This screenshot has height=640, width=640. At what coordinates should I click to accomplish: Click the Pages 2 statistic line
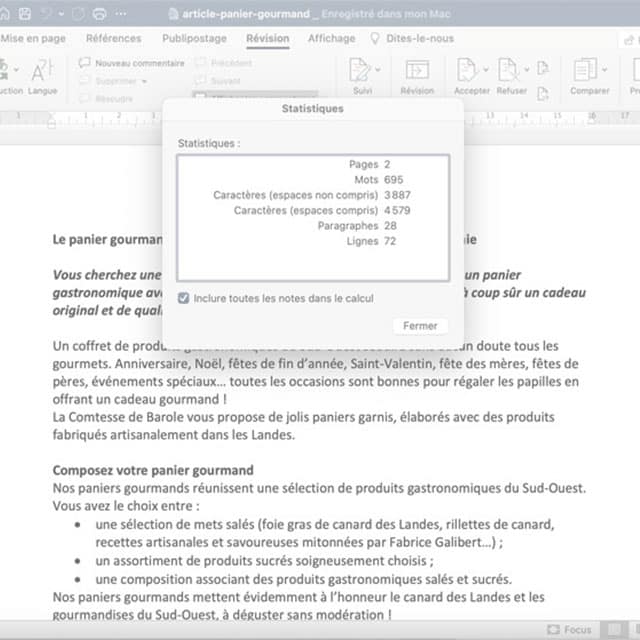tap(369, 164)
